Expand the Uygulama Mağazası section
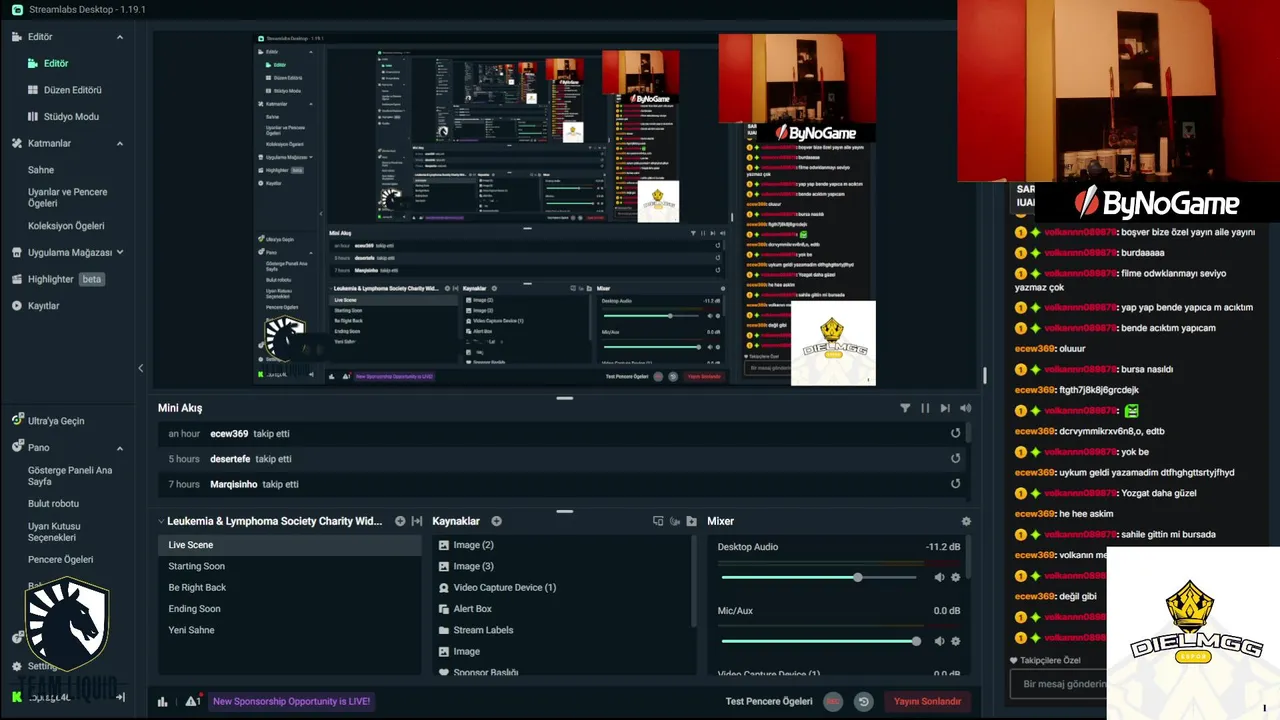The image size is (1280, 720). coord(120,253)
